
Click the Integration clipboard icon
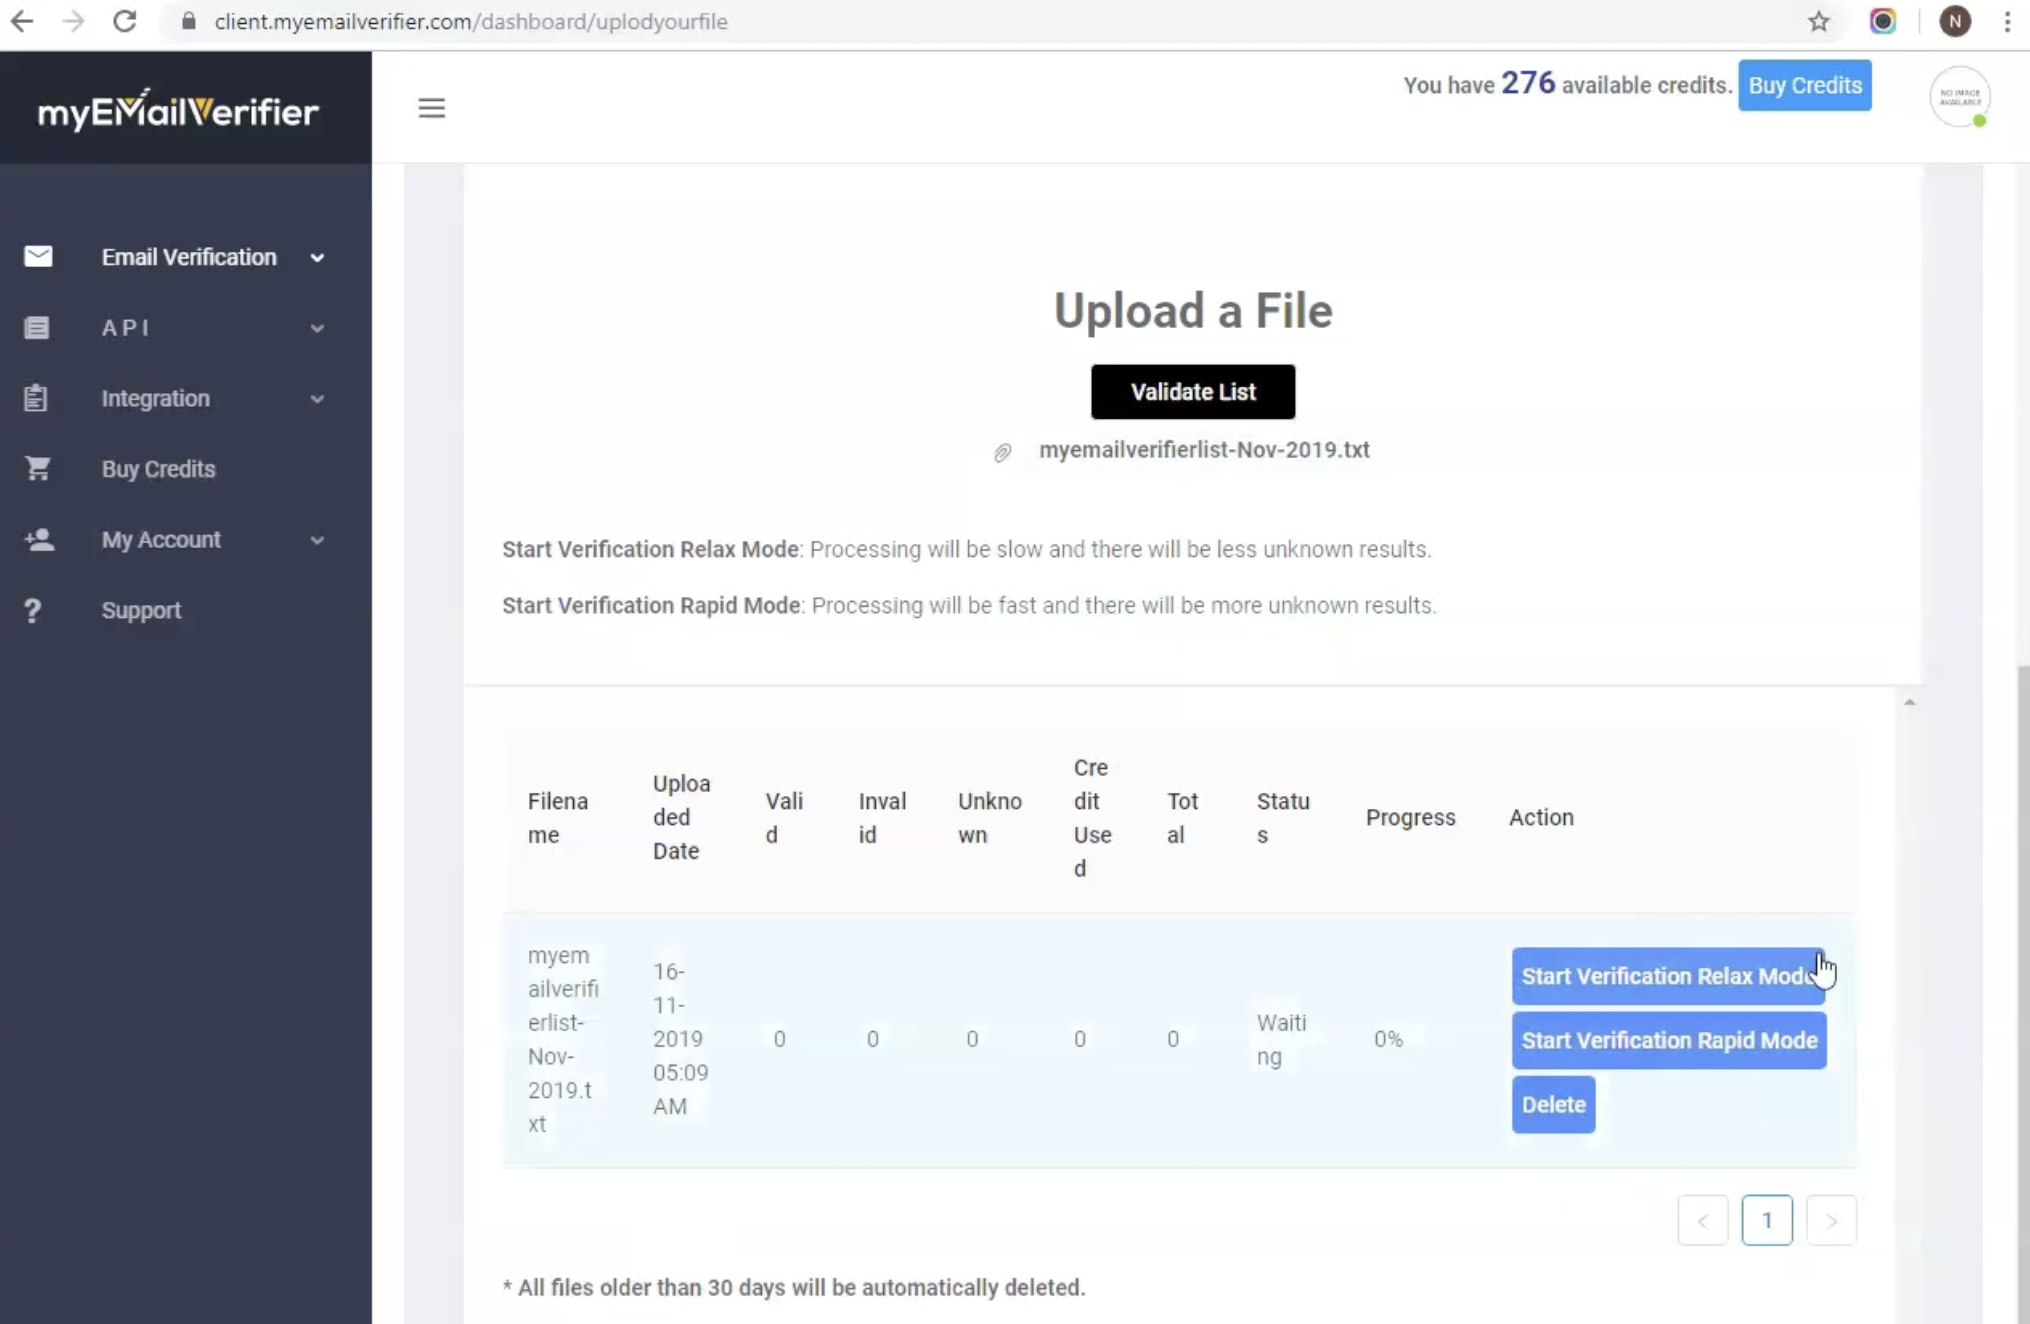pos(36,398)
